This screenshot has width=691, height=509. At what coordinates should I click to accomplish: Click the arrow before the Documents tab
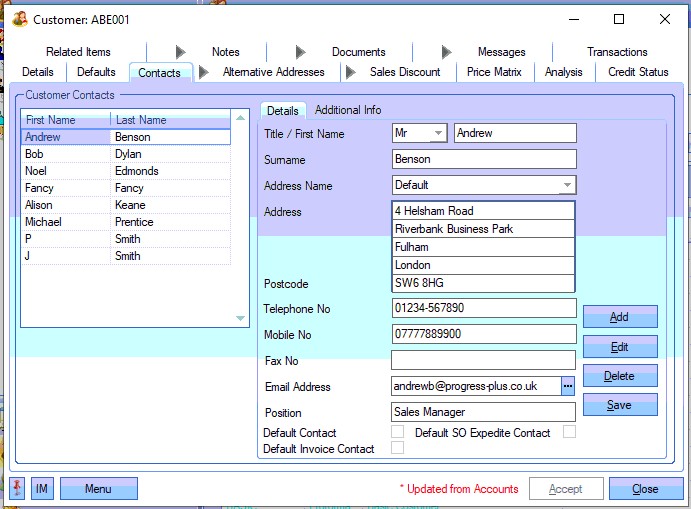(301, 52)
